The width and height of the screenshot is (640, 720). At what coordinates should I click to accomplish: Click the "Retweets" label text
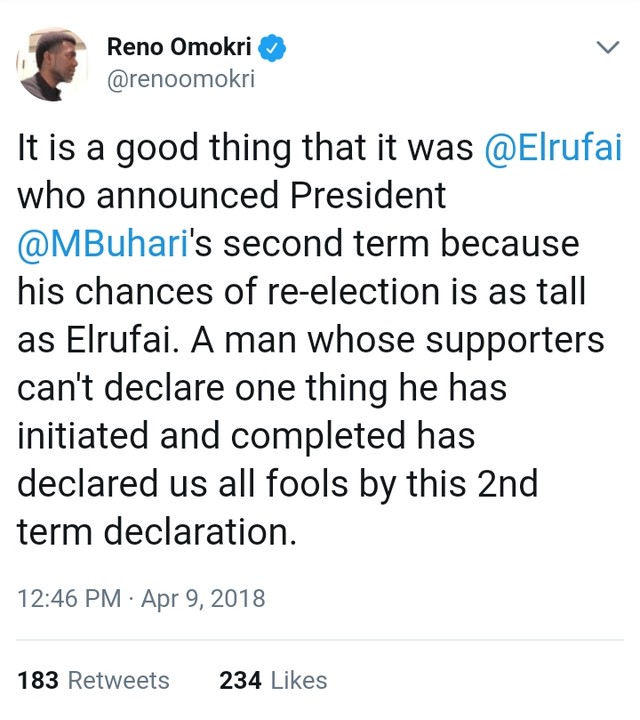click(119, 680)
